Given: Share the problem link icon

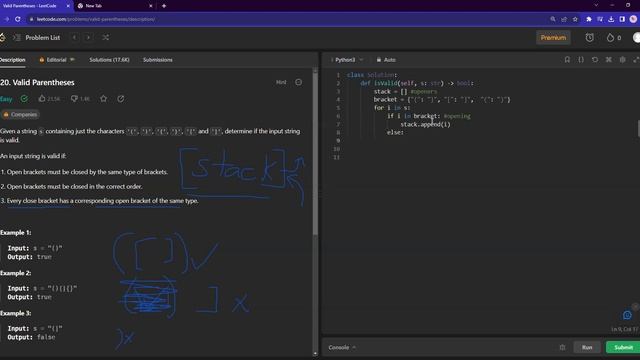Looking at the screenshot, I should tap(121, 99).
